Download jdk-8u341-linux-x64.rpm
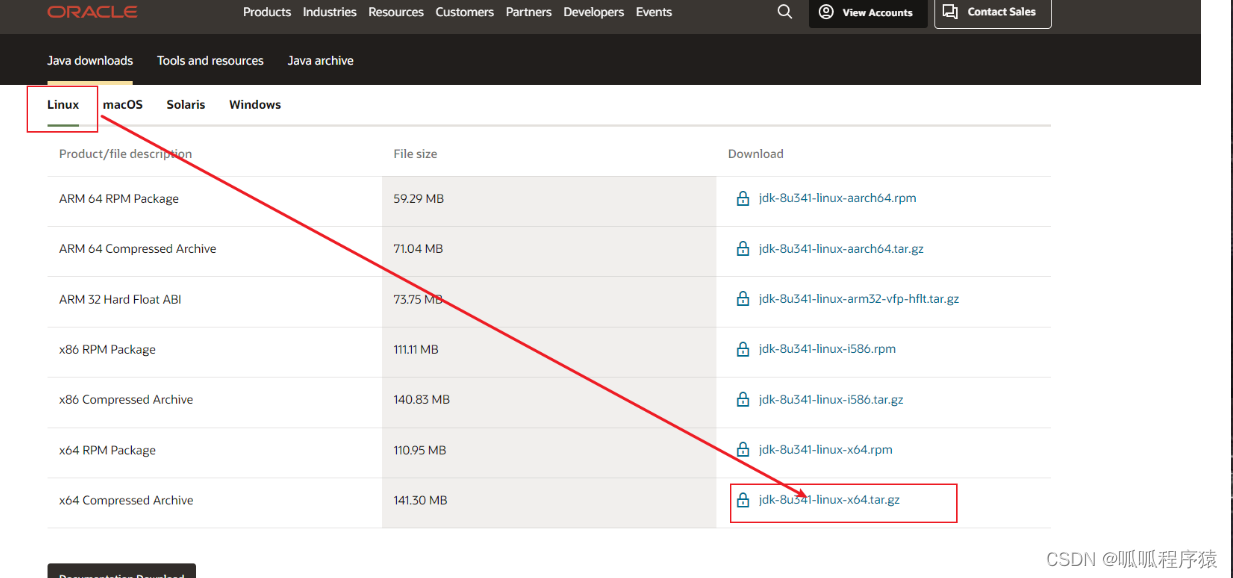This screenshot has height=578, width=1233. pyautogui.click(x=826, y=450)
